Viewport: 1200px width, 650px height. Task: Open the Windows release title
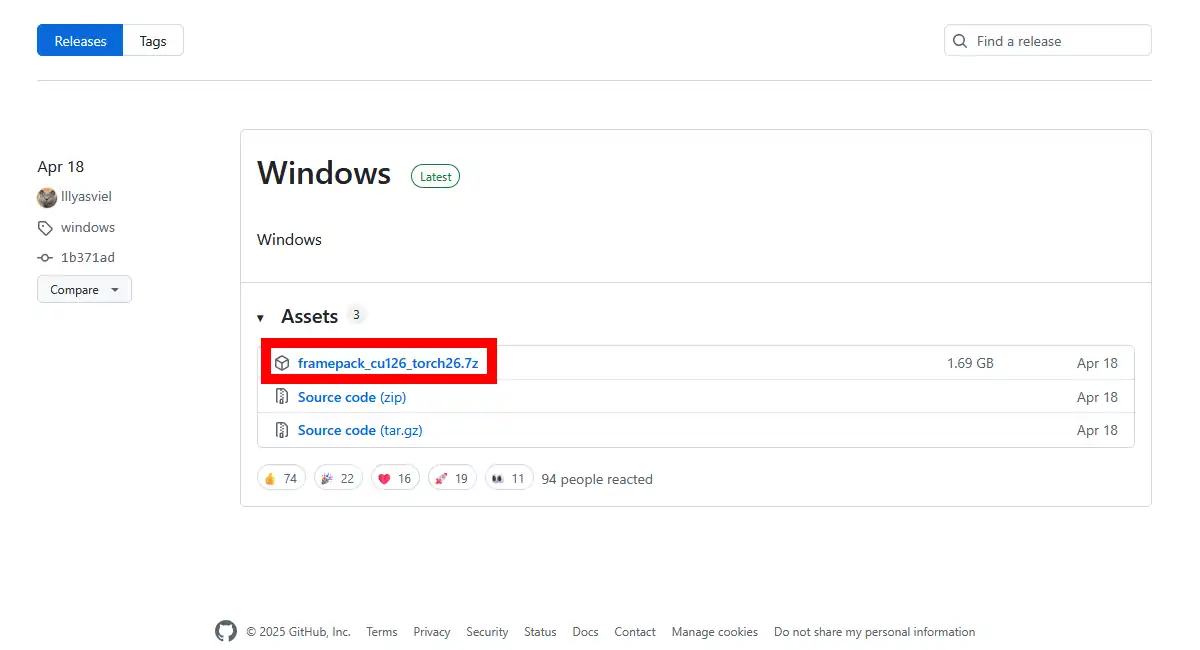324,173
